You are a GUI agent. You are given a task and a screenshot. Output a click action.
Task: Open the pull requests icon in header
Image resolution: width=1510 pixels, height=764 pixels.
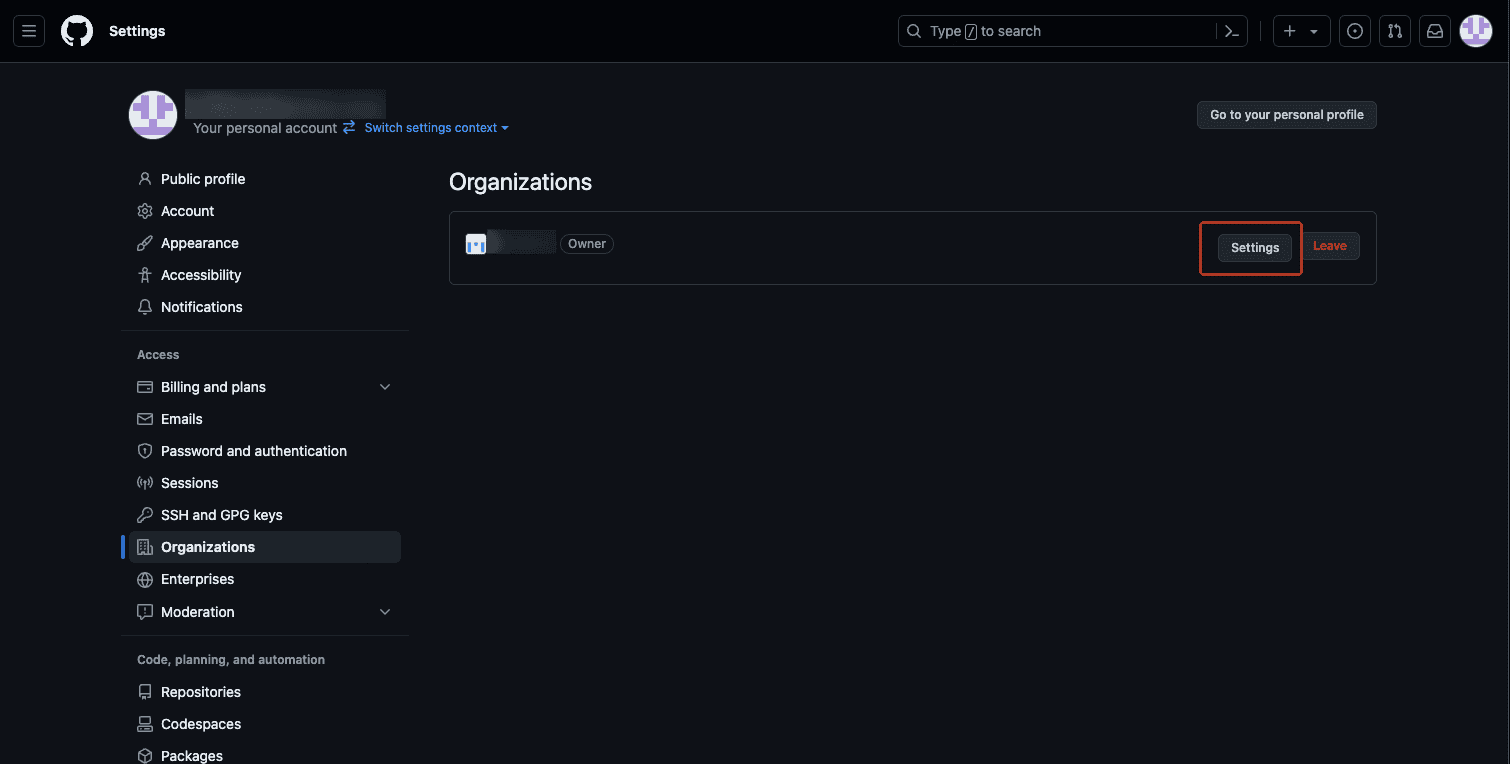1395,31
